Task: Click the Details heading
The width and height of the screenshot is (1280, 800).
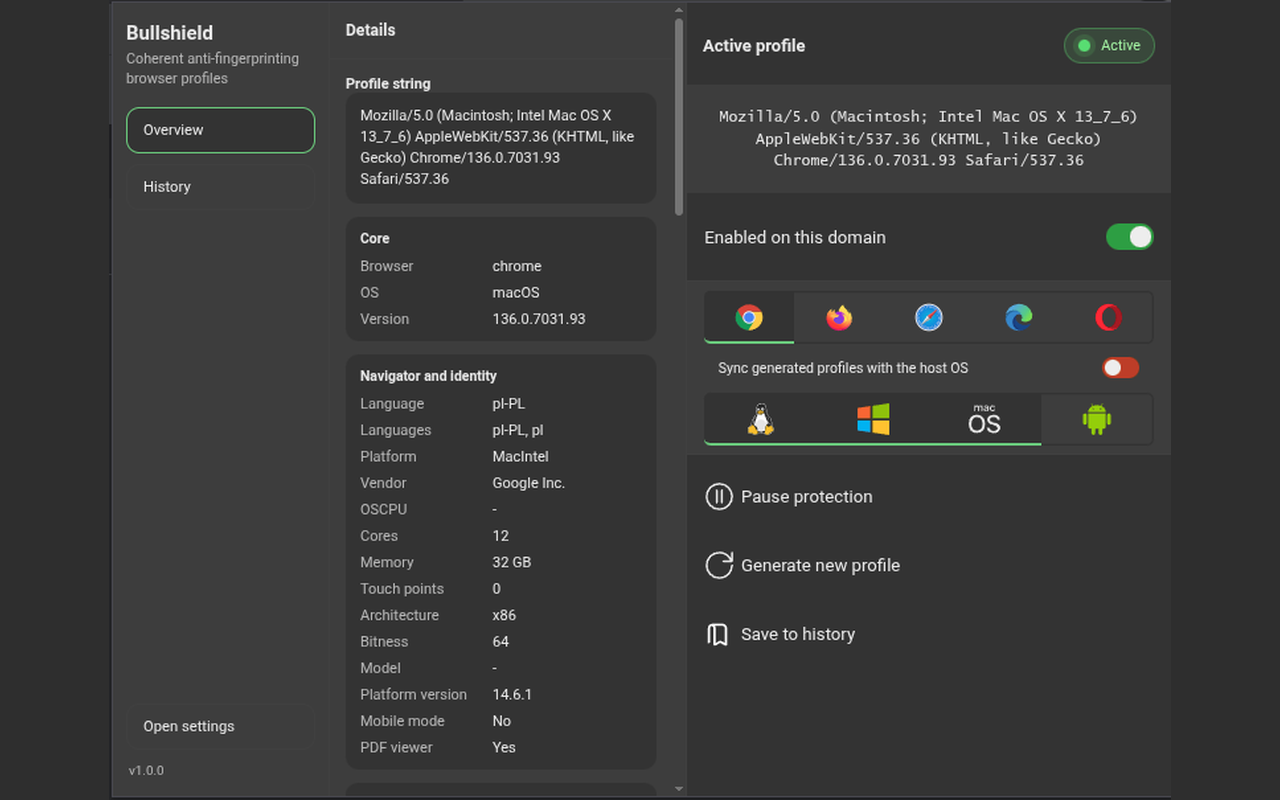Action: (370, 30)
